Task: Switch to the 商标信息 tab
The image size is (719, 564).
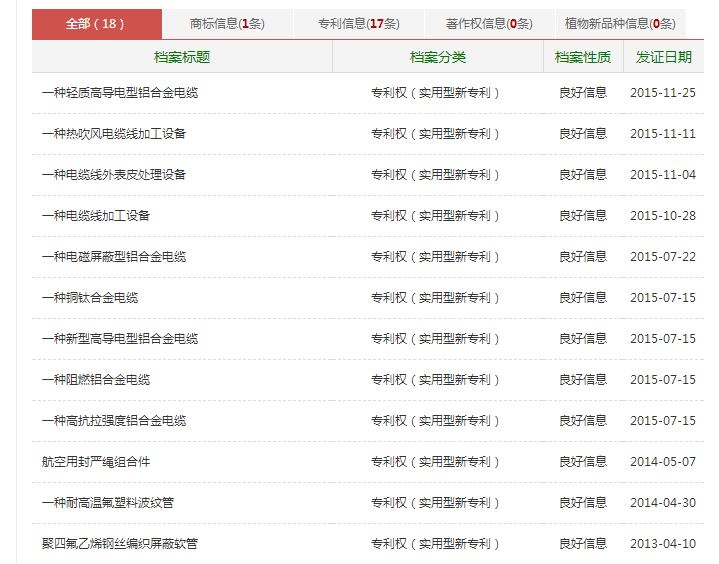Action: (x=227, y=24)
